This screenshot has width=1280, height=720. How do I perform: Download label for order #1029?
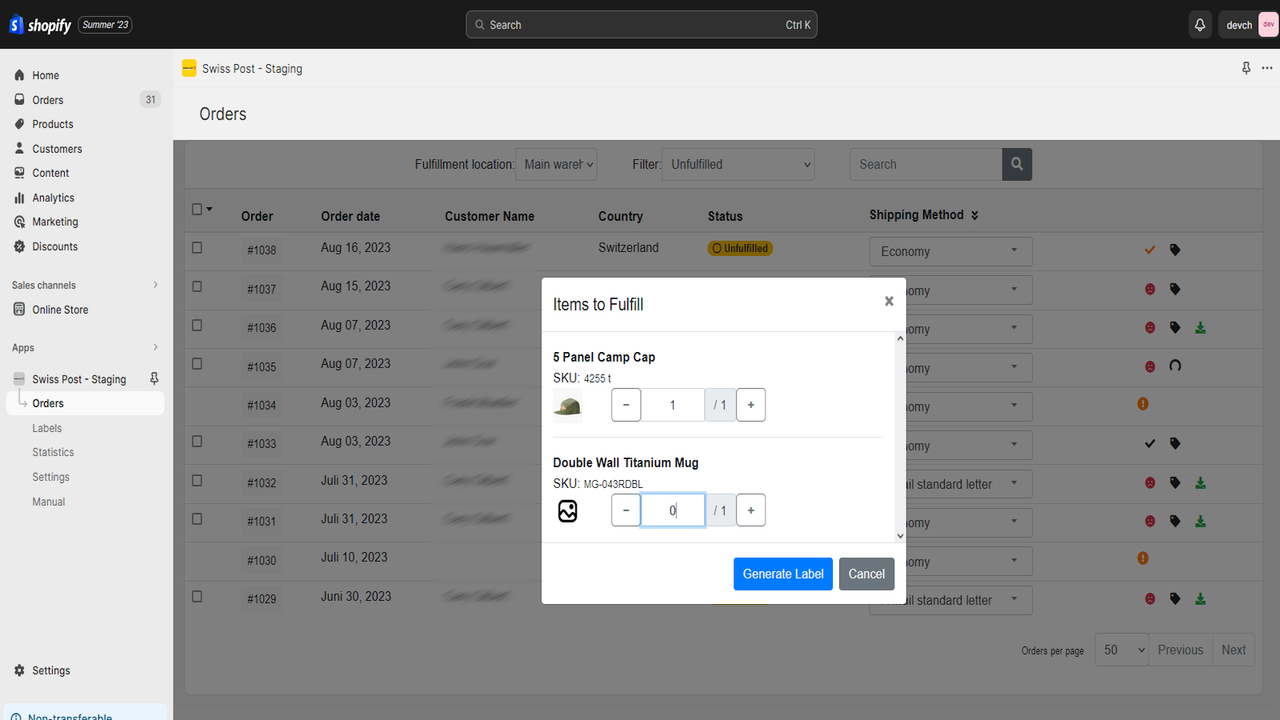click(x=1200, y=598)
